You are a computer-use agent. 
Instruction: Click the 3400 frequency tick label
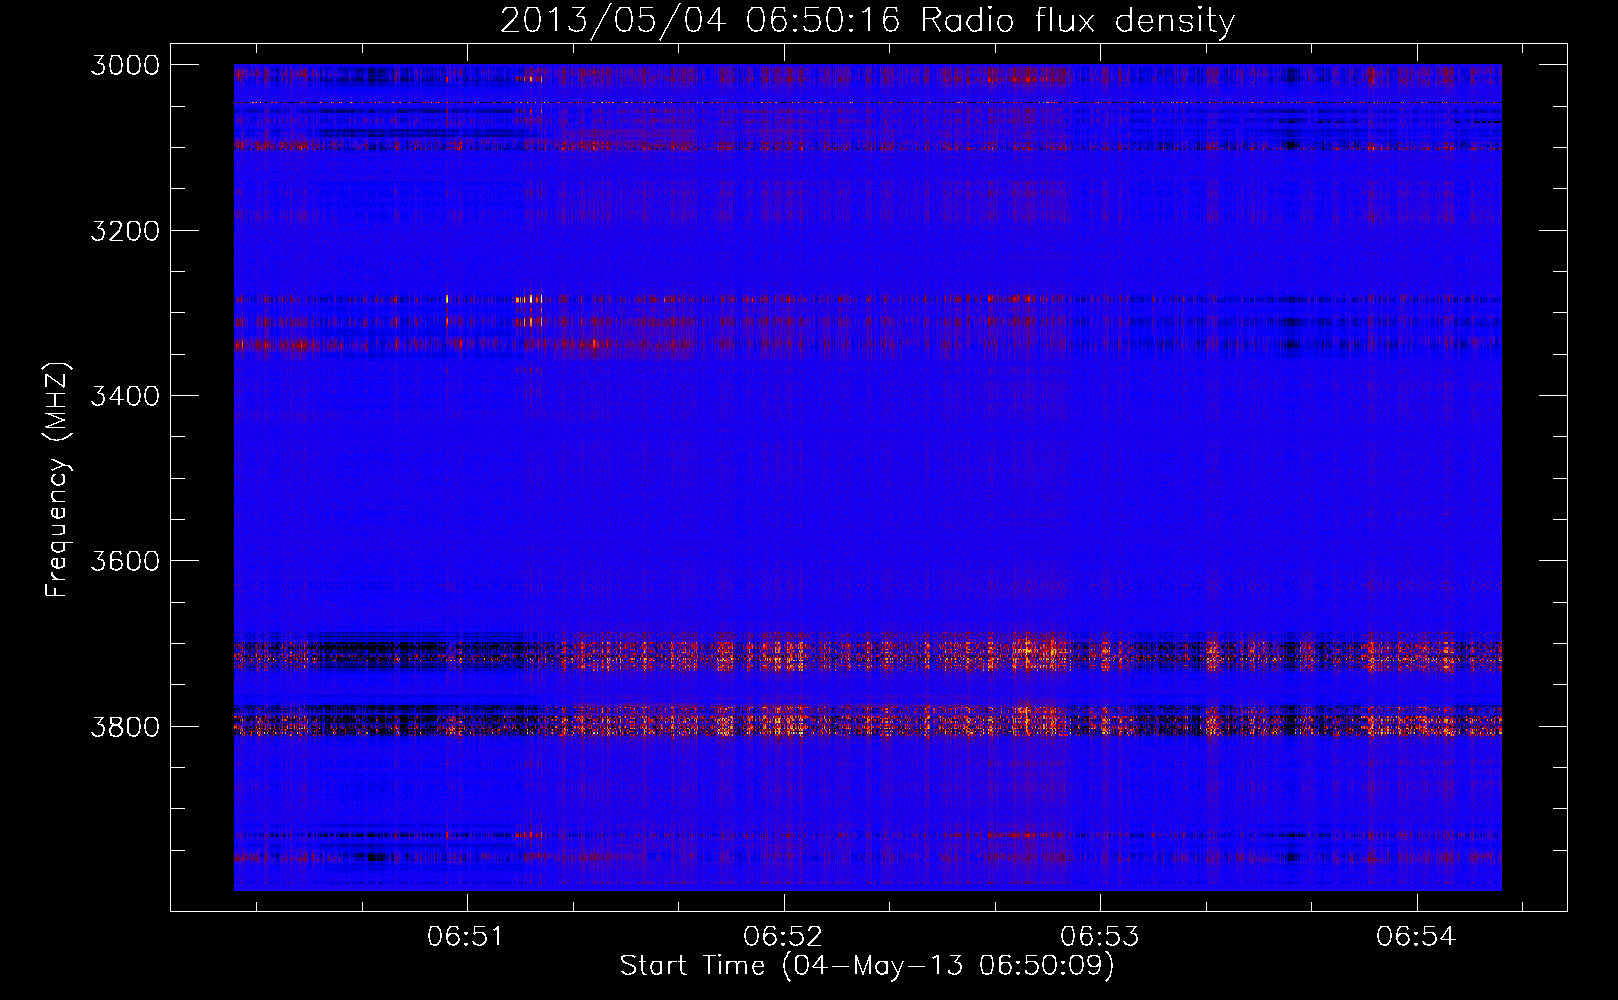click(x=125, y=396)
